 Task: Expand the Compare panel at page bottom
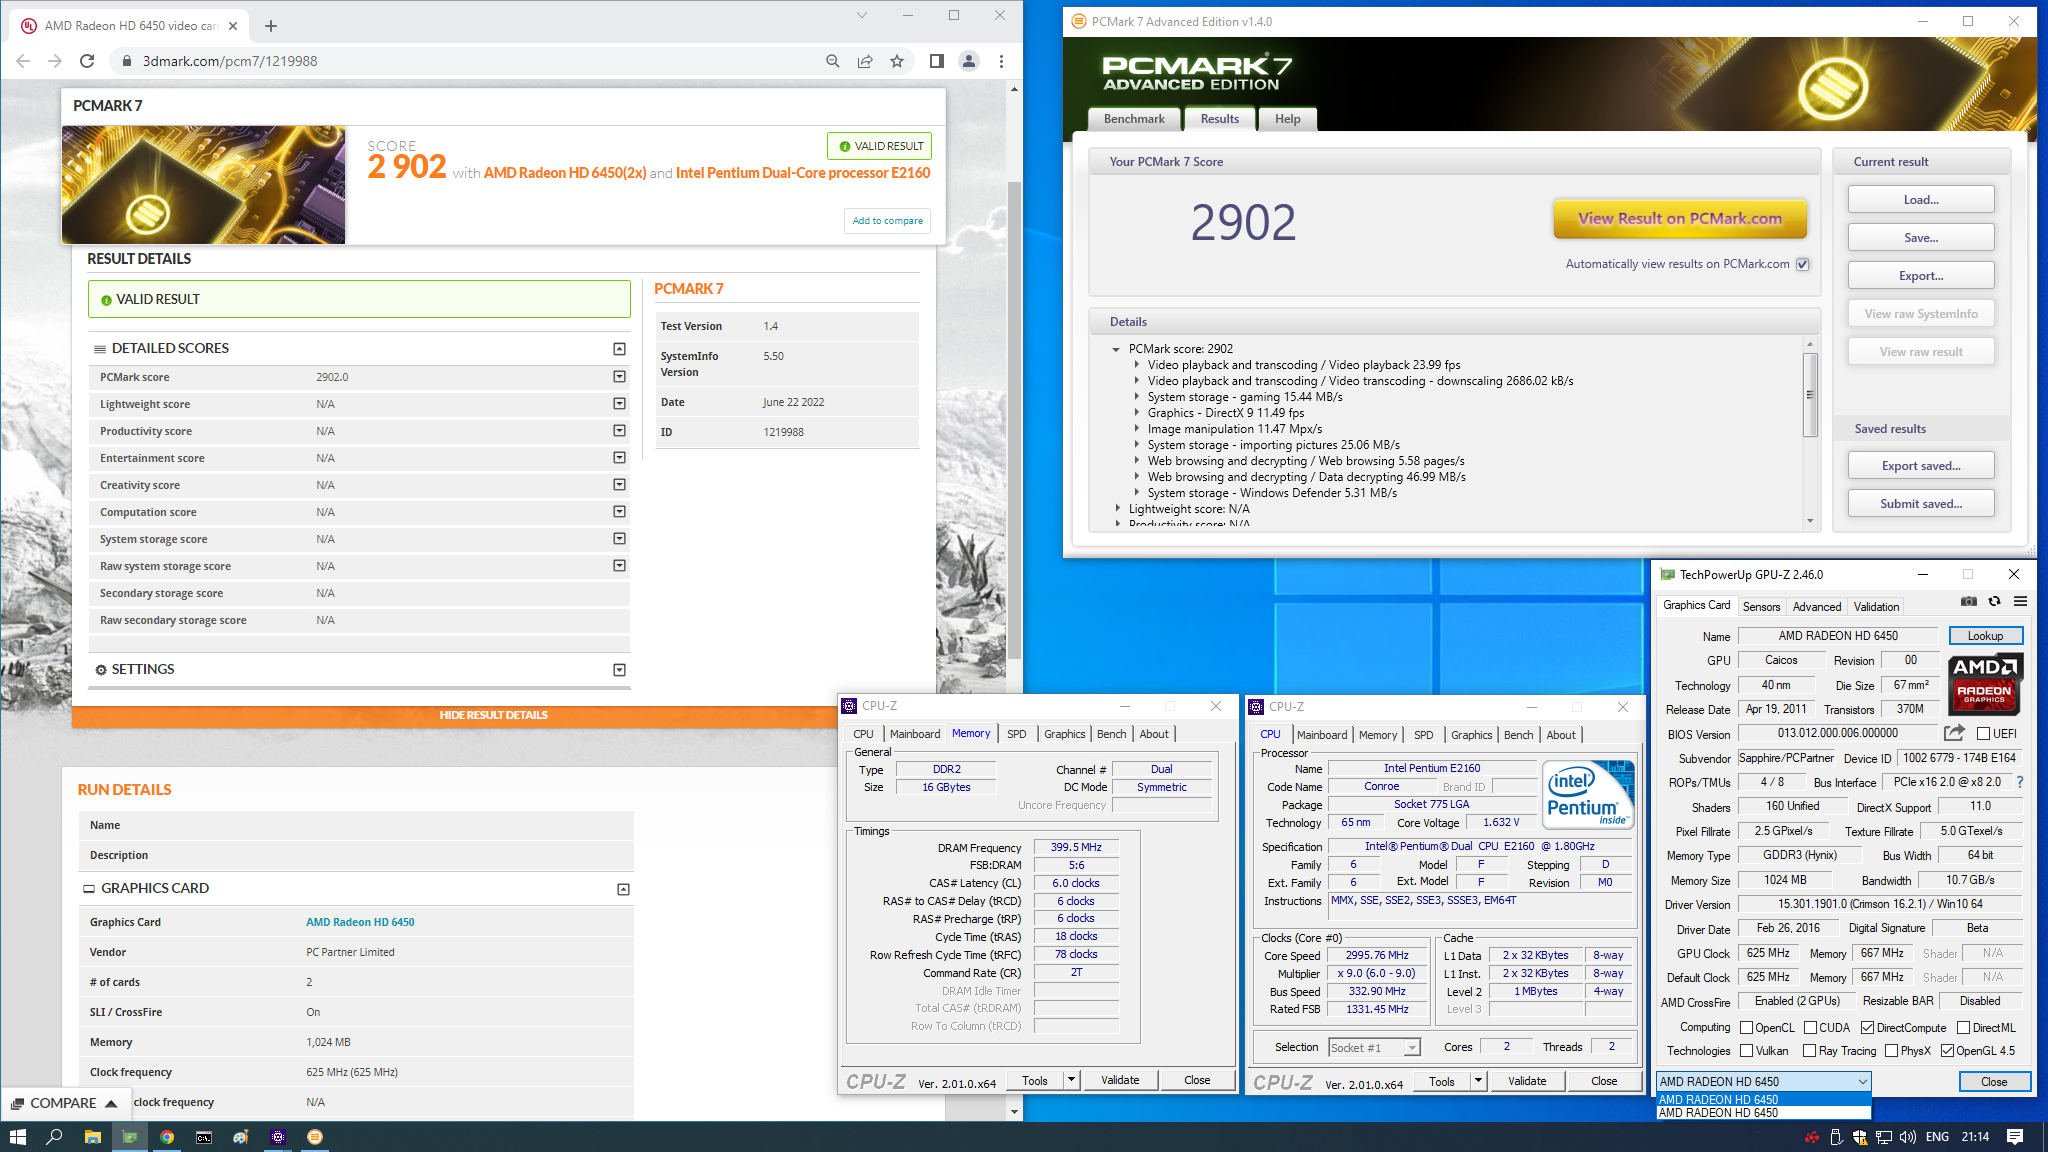(64, 1103)
